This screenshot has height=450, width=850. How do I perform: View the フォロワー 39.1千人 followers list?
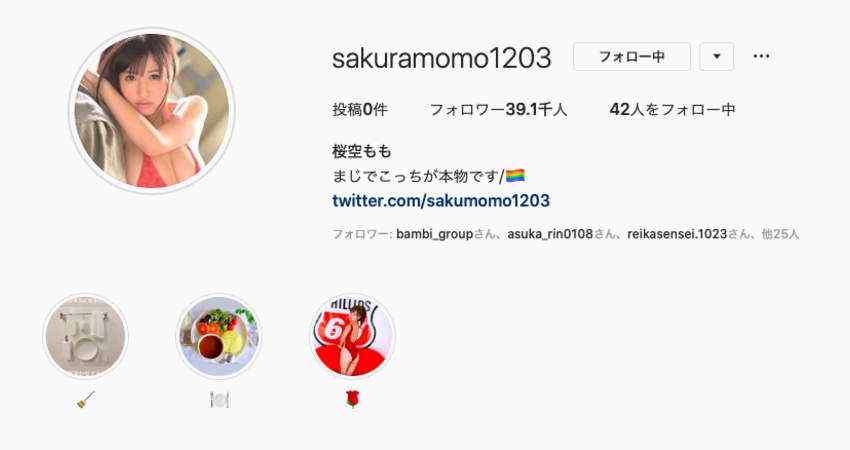coord(498,110)
